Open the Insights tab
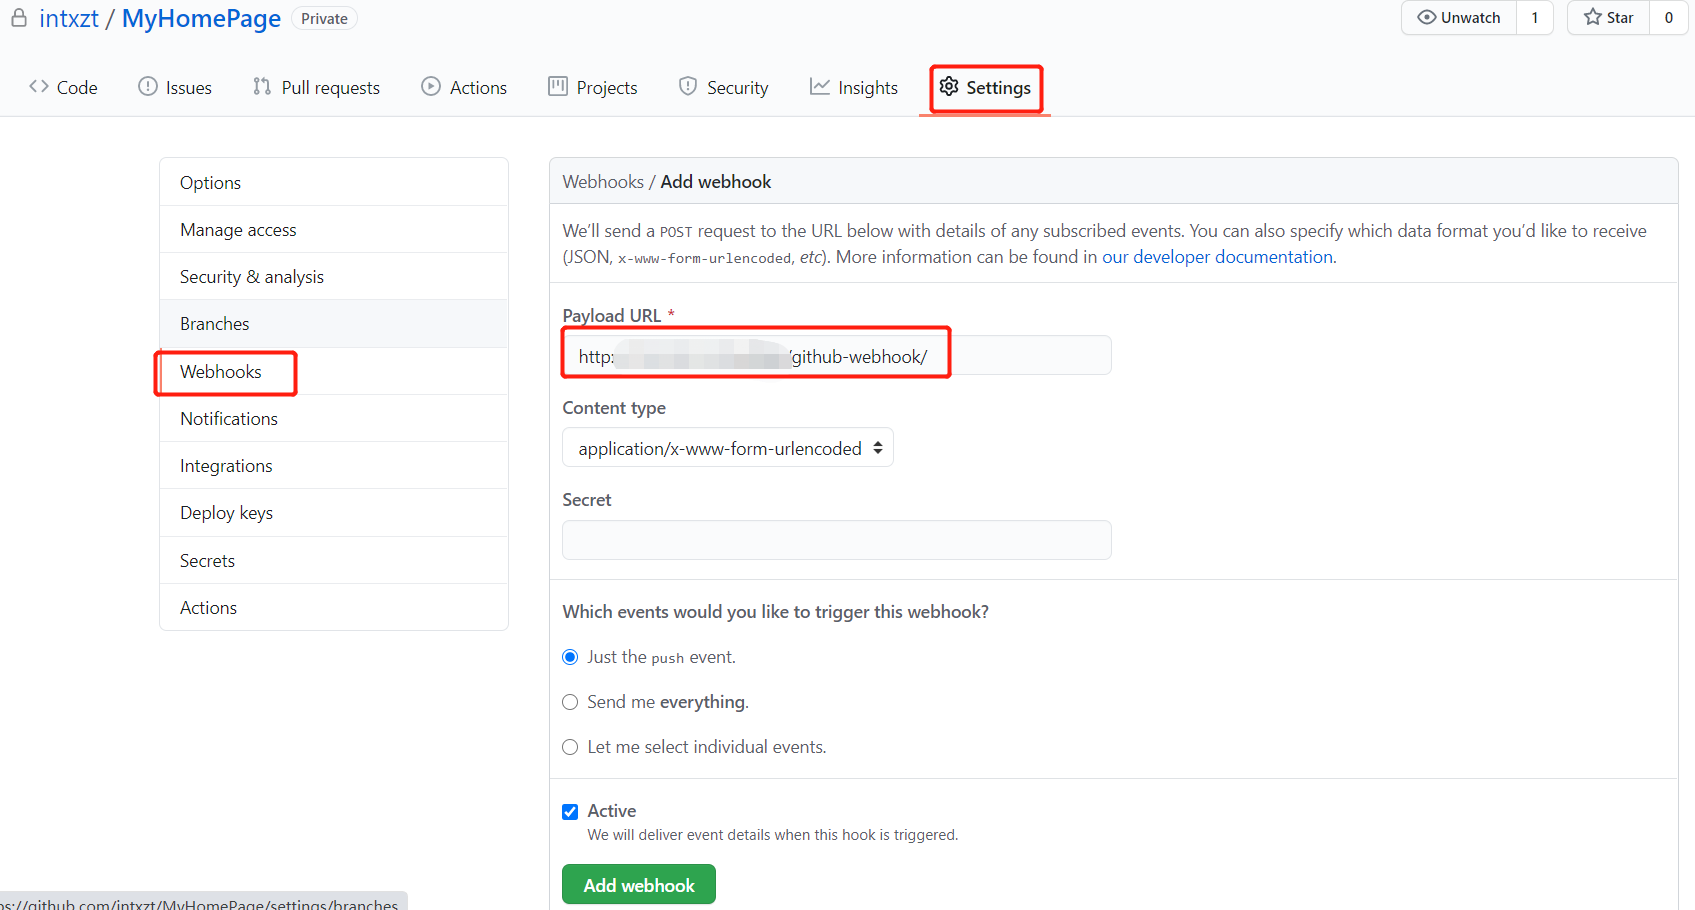 click(x=854, y=88)
